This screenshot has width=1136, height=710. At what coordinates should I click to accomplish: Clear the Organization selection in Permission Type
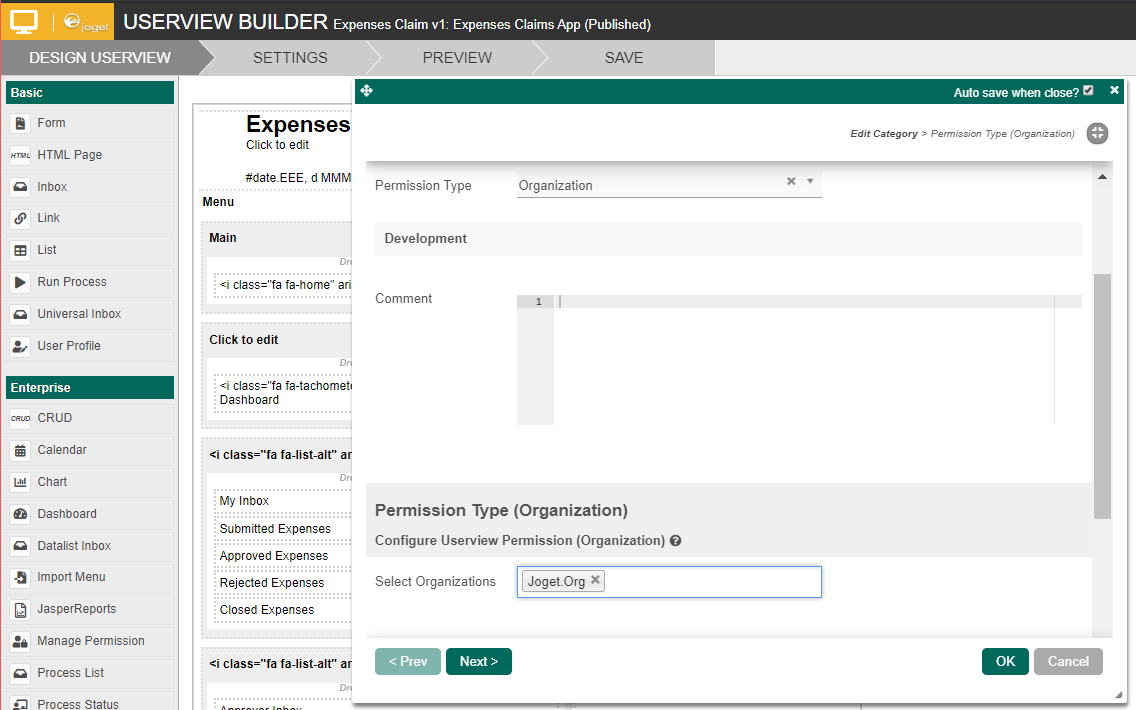791,182
